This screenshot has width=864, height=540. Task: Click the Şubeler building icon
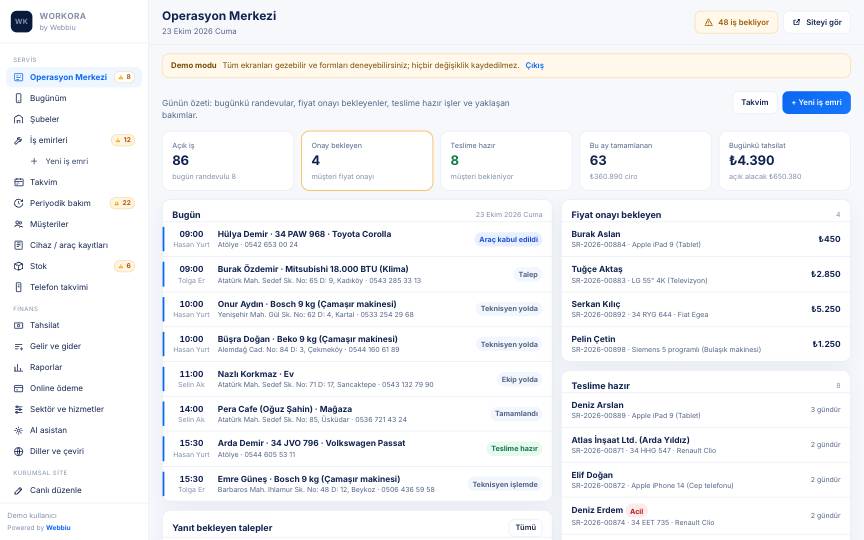pyautogui.click(x=18, y=119)
